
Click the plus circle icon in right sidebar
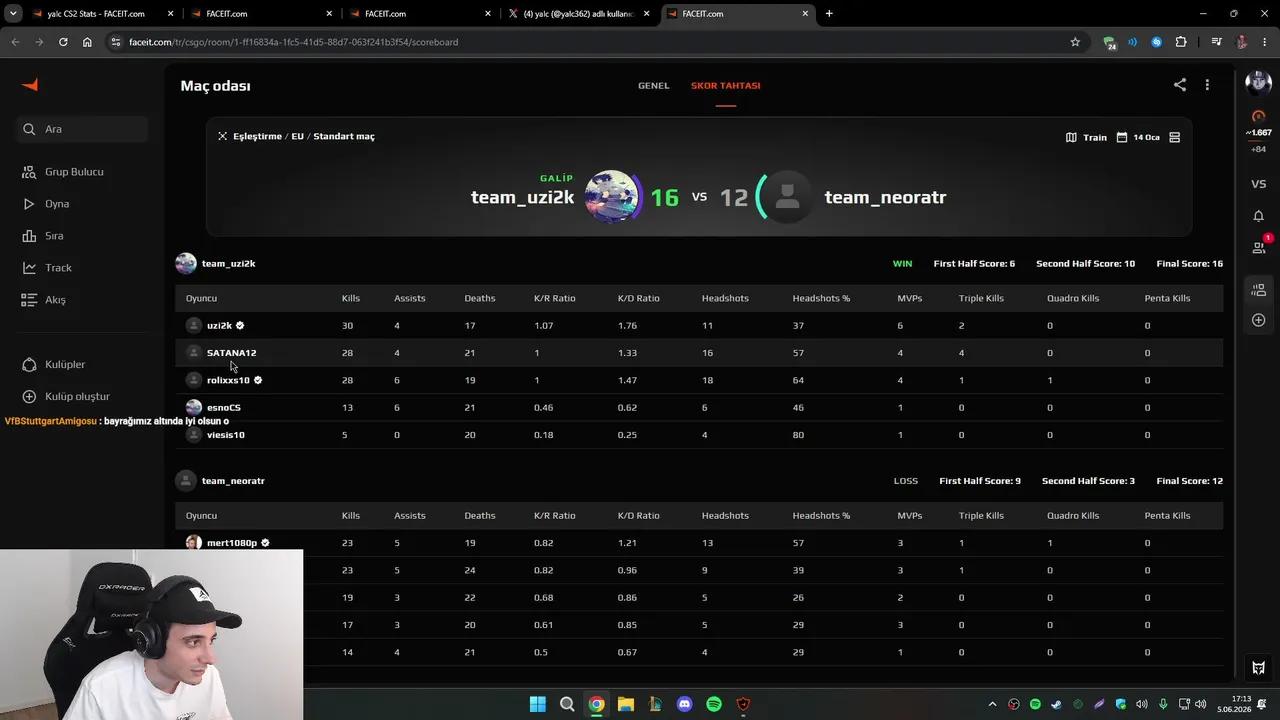pyautogui.click(x=1258, y=320)
